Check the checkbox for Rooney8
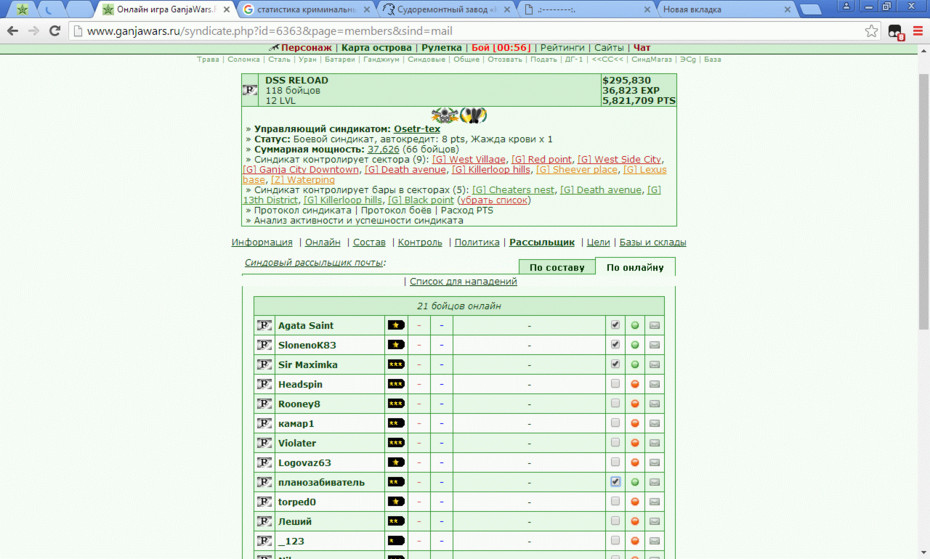 coord(615,403)
